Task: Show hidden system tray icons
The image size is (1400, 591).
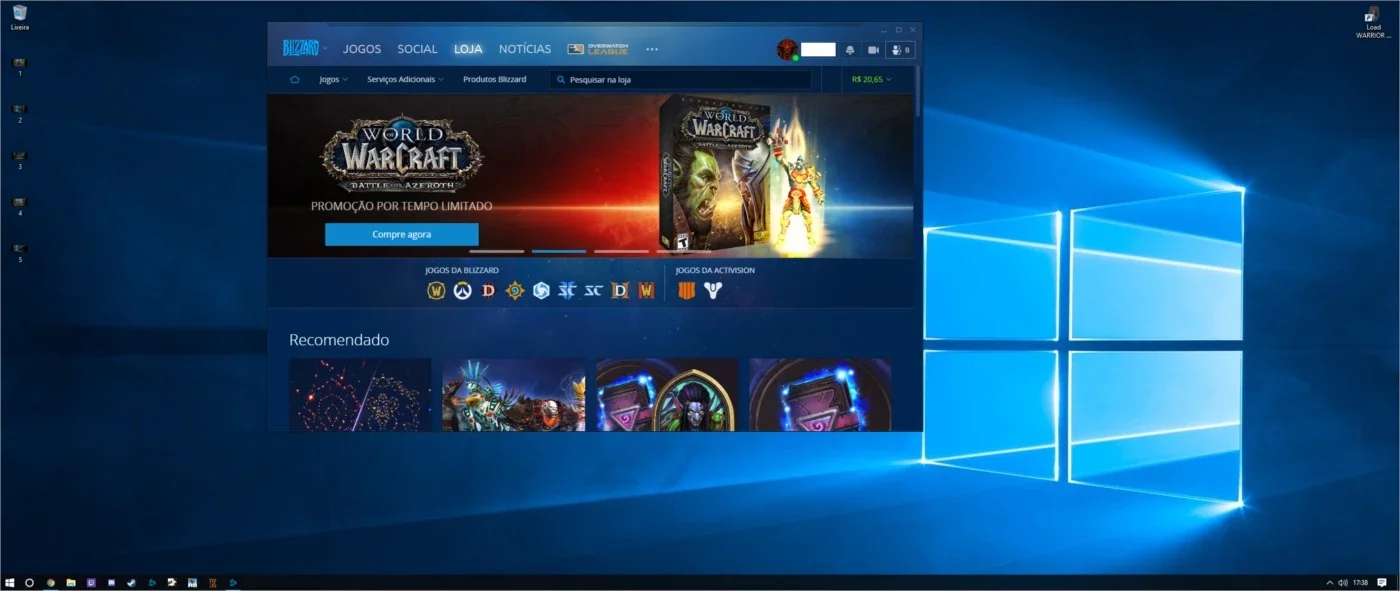Action: (1329, 582)
